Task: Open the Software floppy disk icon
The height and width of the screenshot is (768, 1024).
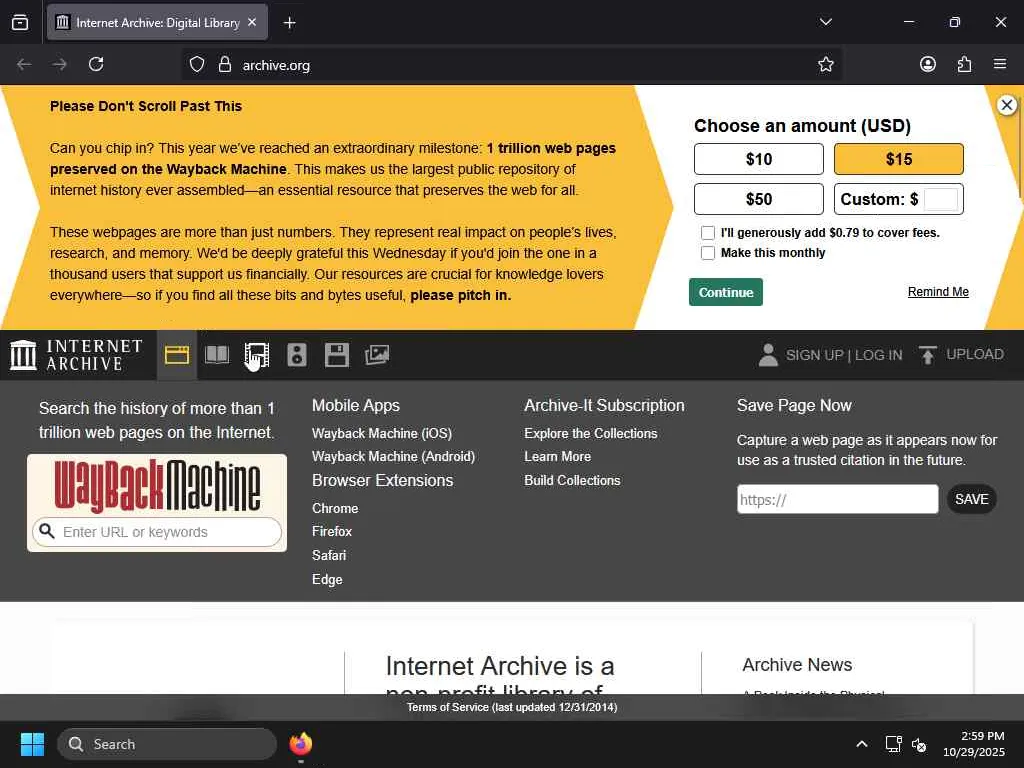Action: click(x=337, y=355)
